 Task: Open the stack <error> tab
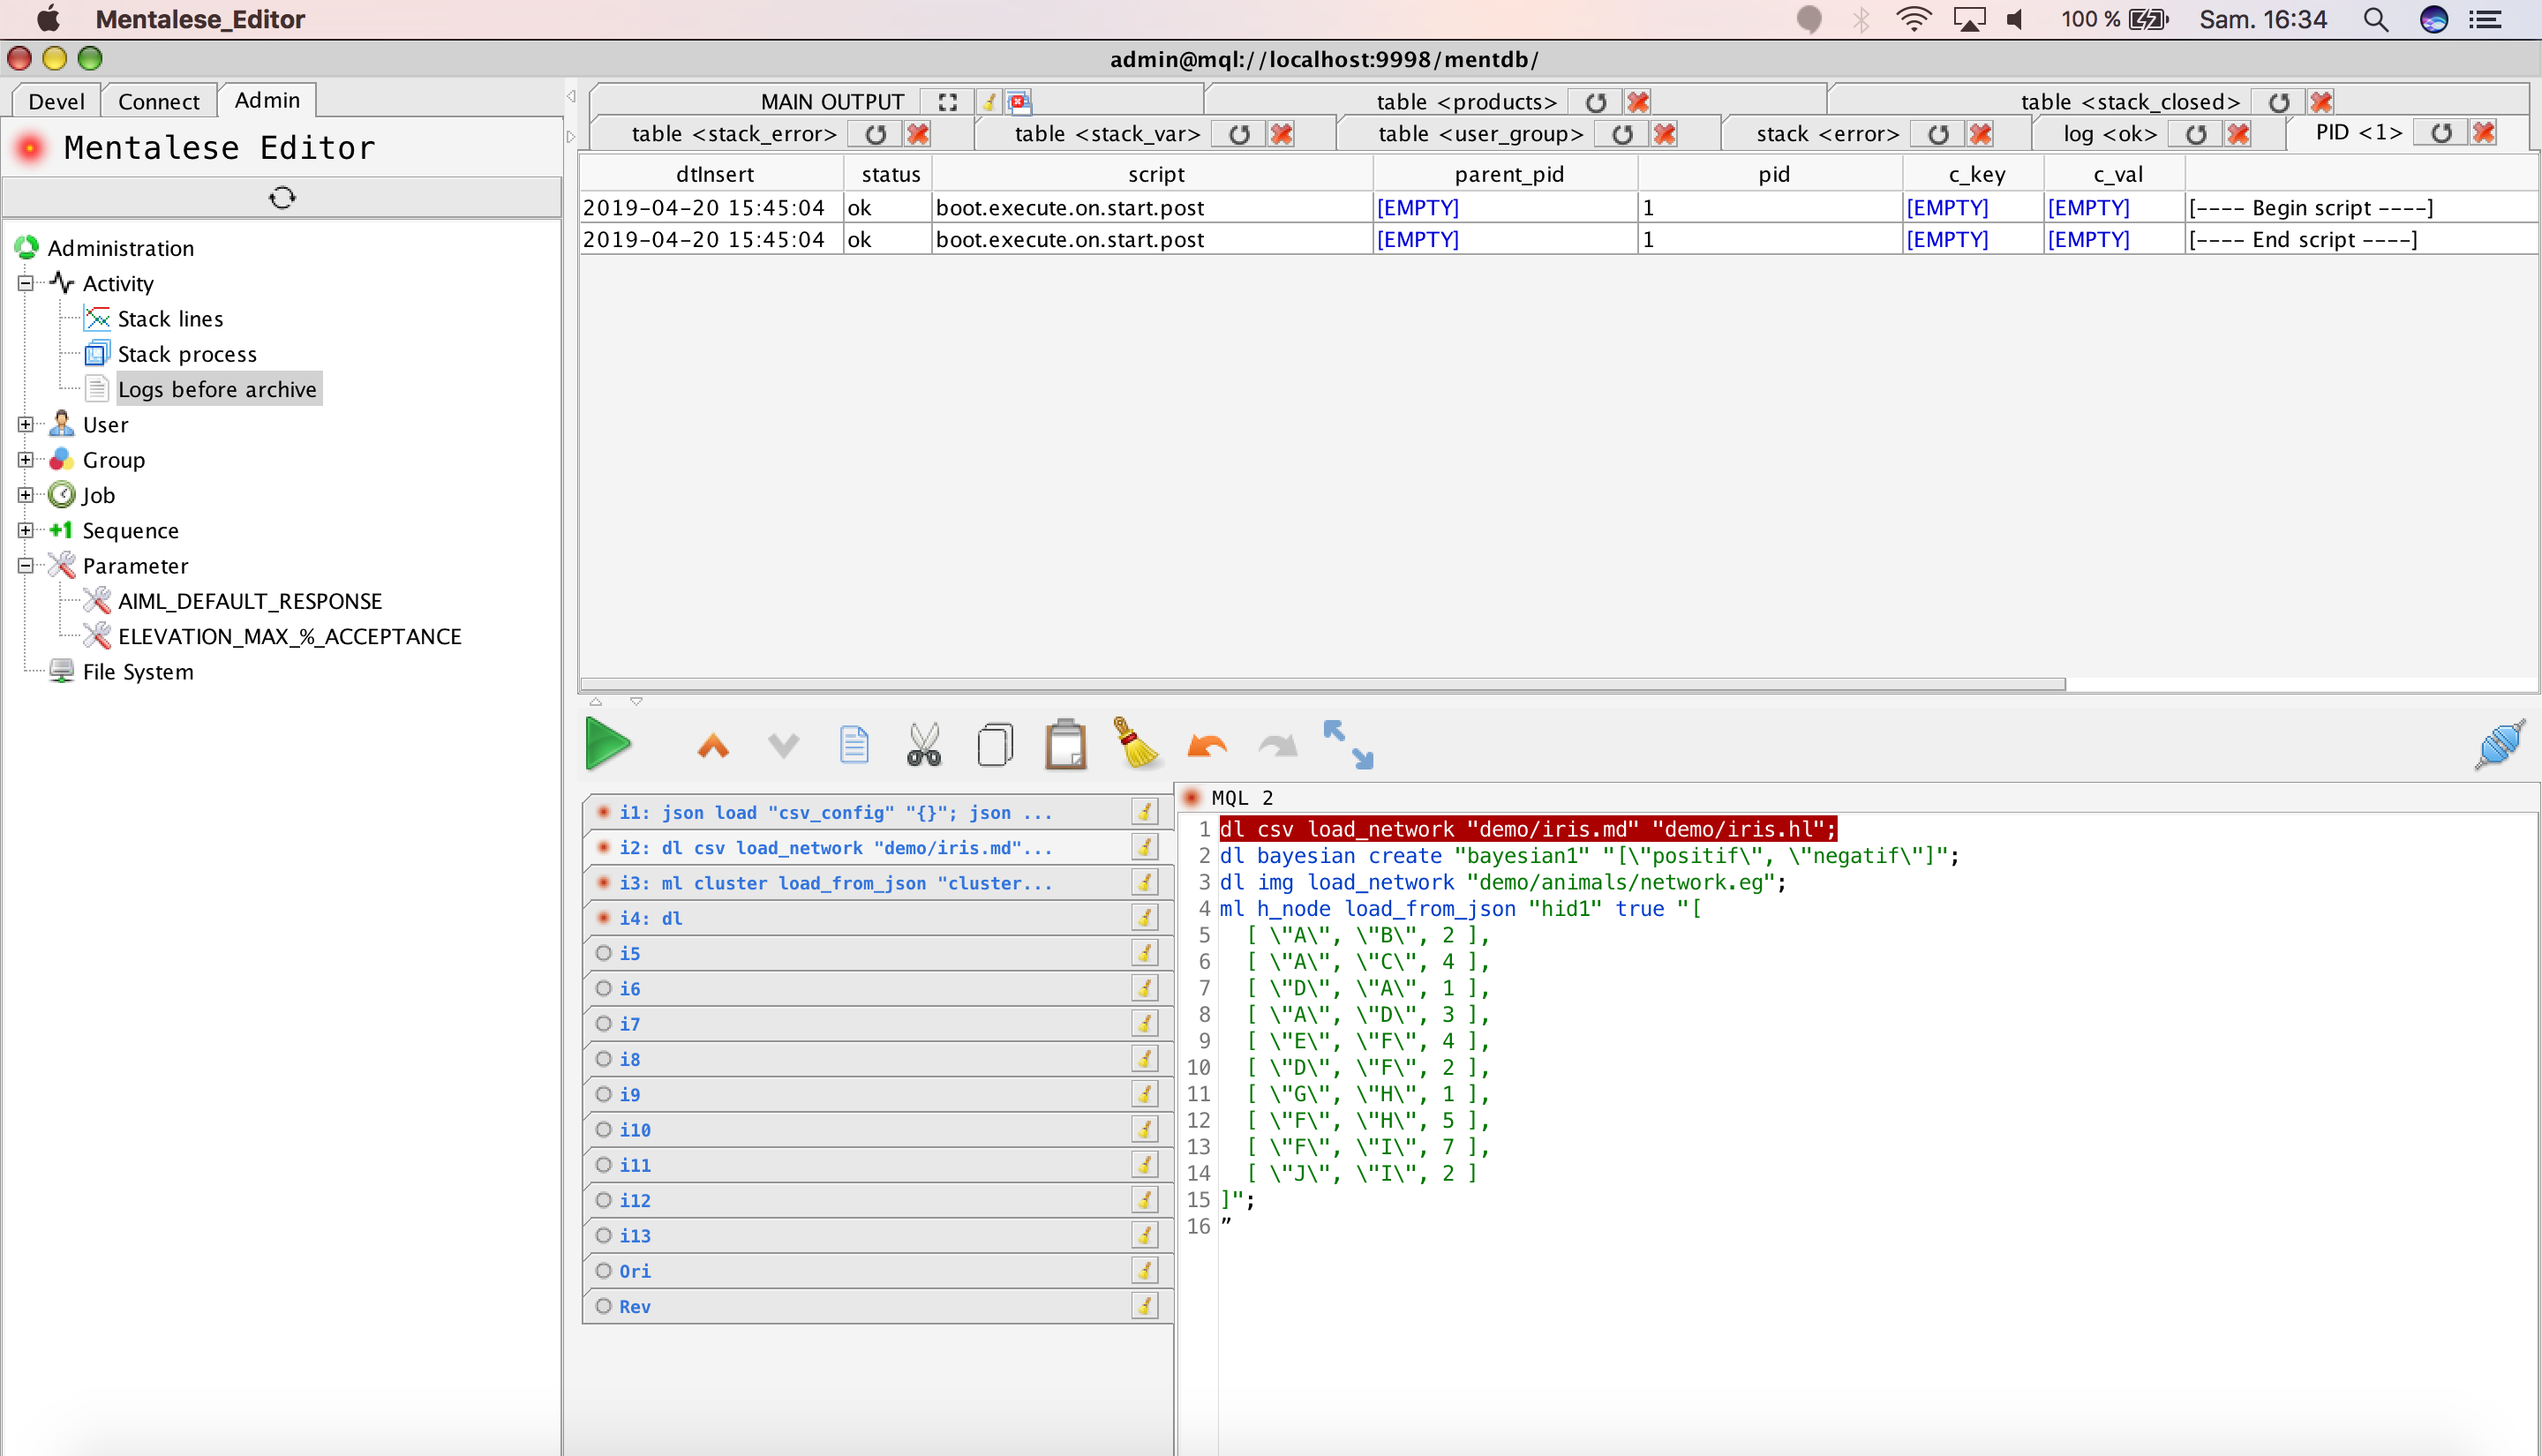[x=1826, y=134]
